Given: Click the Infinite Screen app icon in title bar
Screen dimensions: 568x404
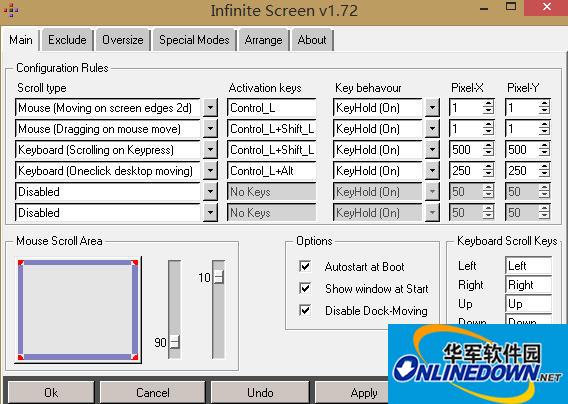Looking at the screenshot, I should pyautogui.click(x=11, y=10).
